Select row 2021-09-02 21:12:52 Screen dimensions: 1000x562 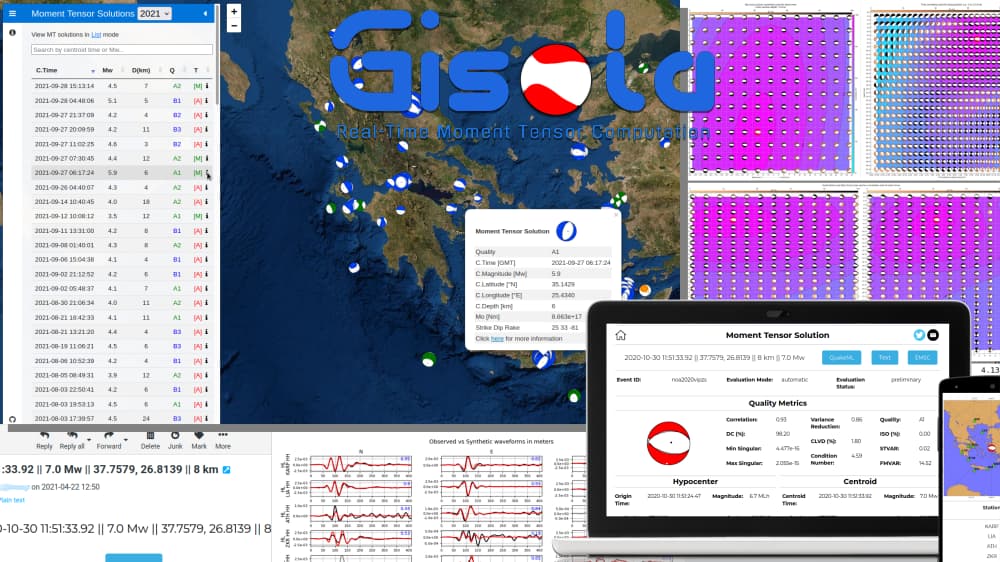click(x=122, y=274)
